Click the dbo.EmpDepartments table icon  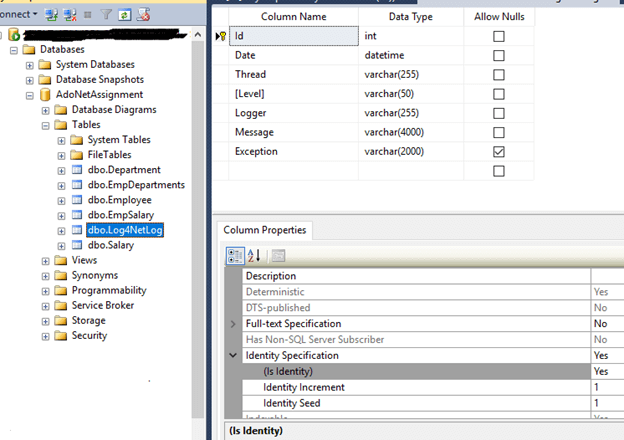pyautogui.click(x=77, y=185)
